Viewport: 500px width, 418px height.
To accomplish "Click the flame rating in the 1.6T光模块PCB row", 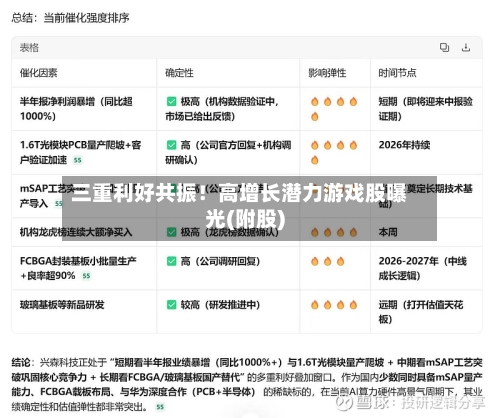I will [x=334, y=153].
